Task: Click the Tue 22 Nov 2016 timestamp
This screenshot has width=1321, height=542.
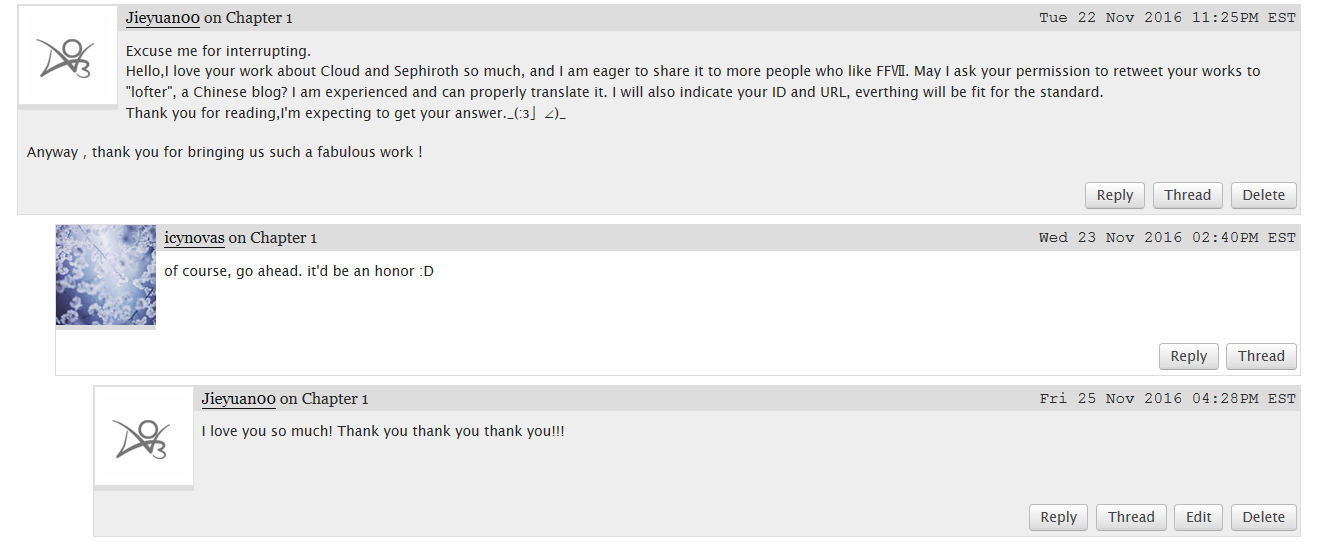Action: pos(1167,18)
